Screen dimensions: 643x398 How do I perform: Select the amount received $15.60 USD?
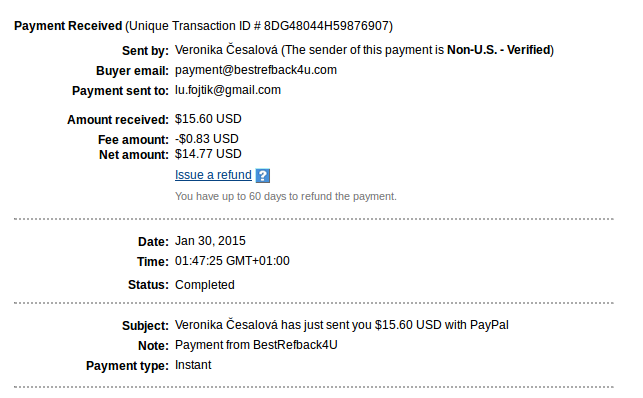(x=208, y=119)
